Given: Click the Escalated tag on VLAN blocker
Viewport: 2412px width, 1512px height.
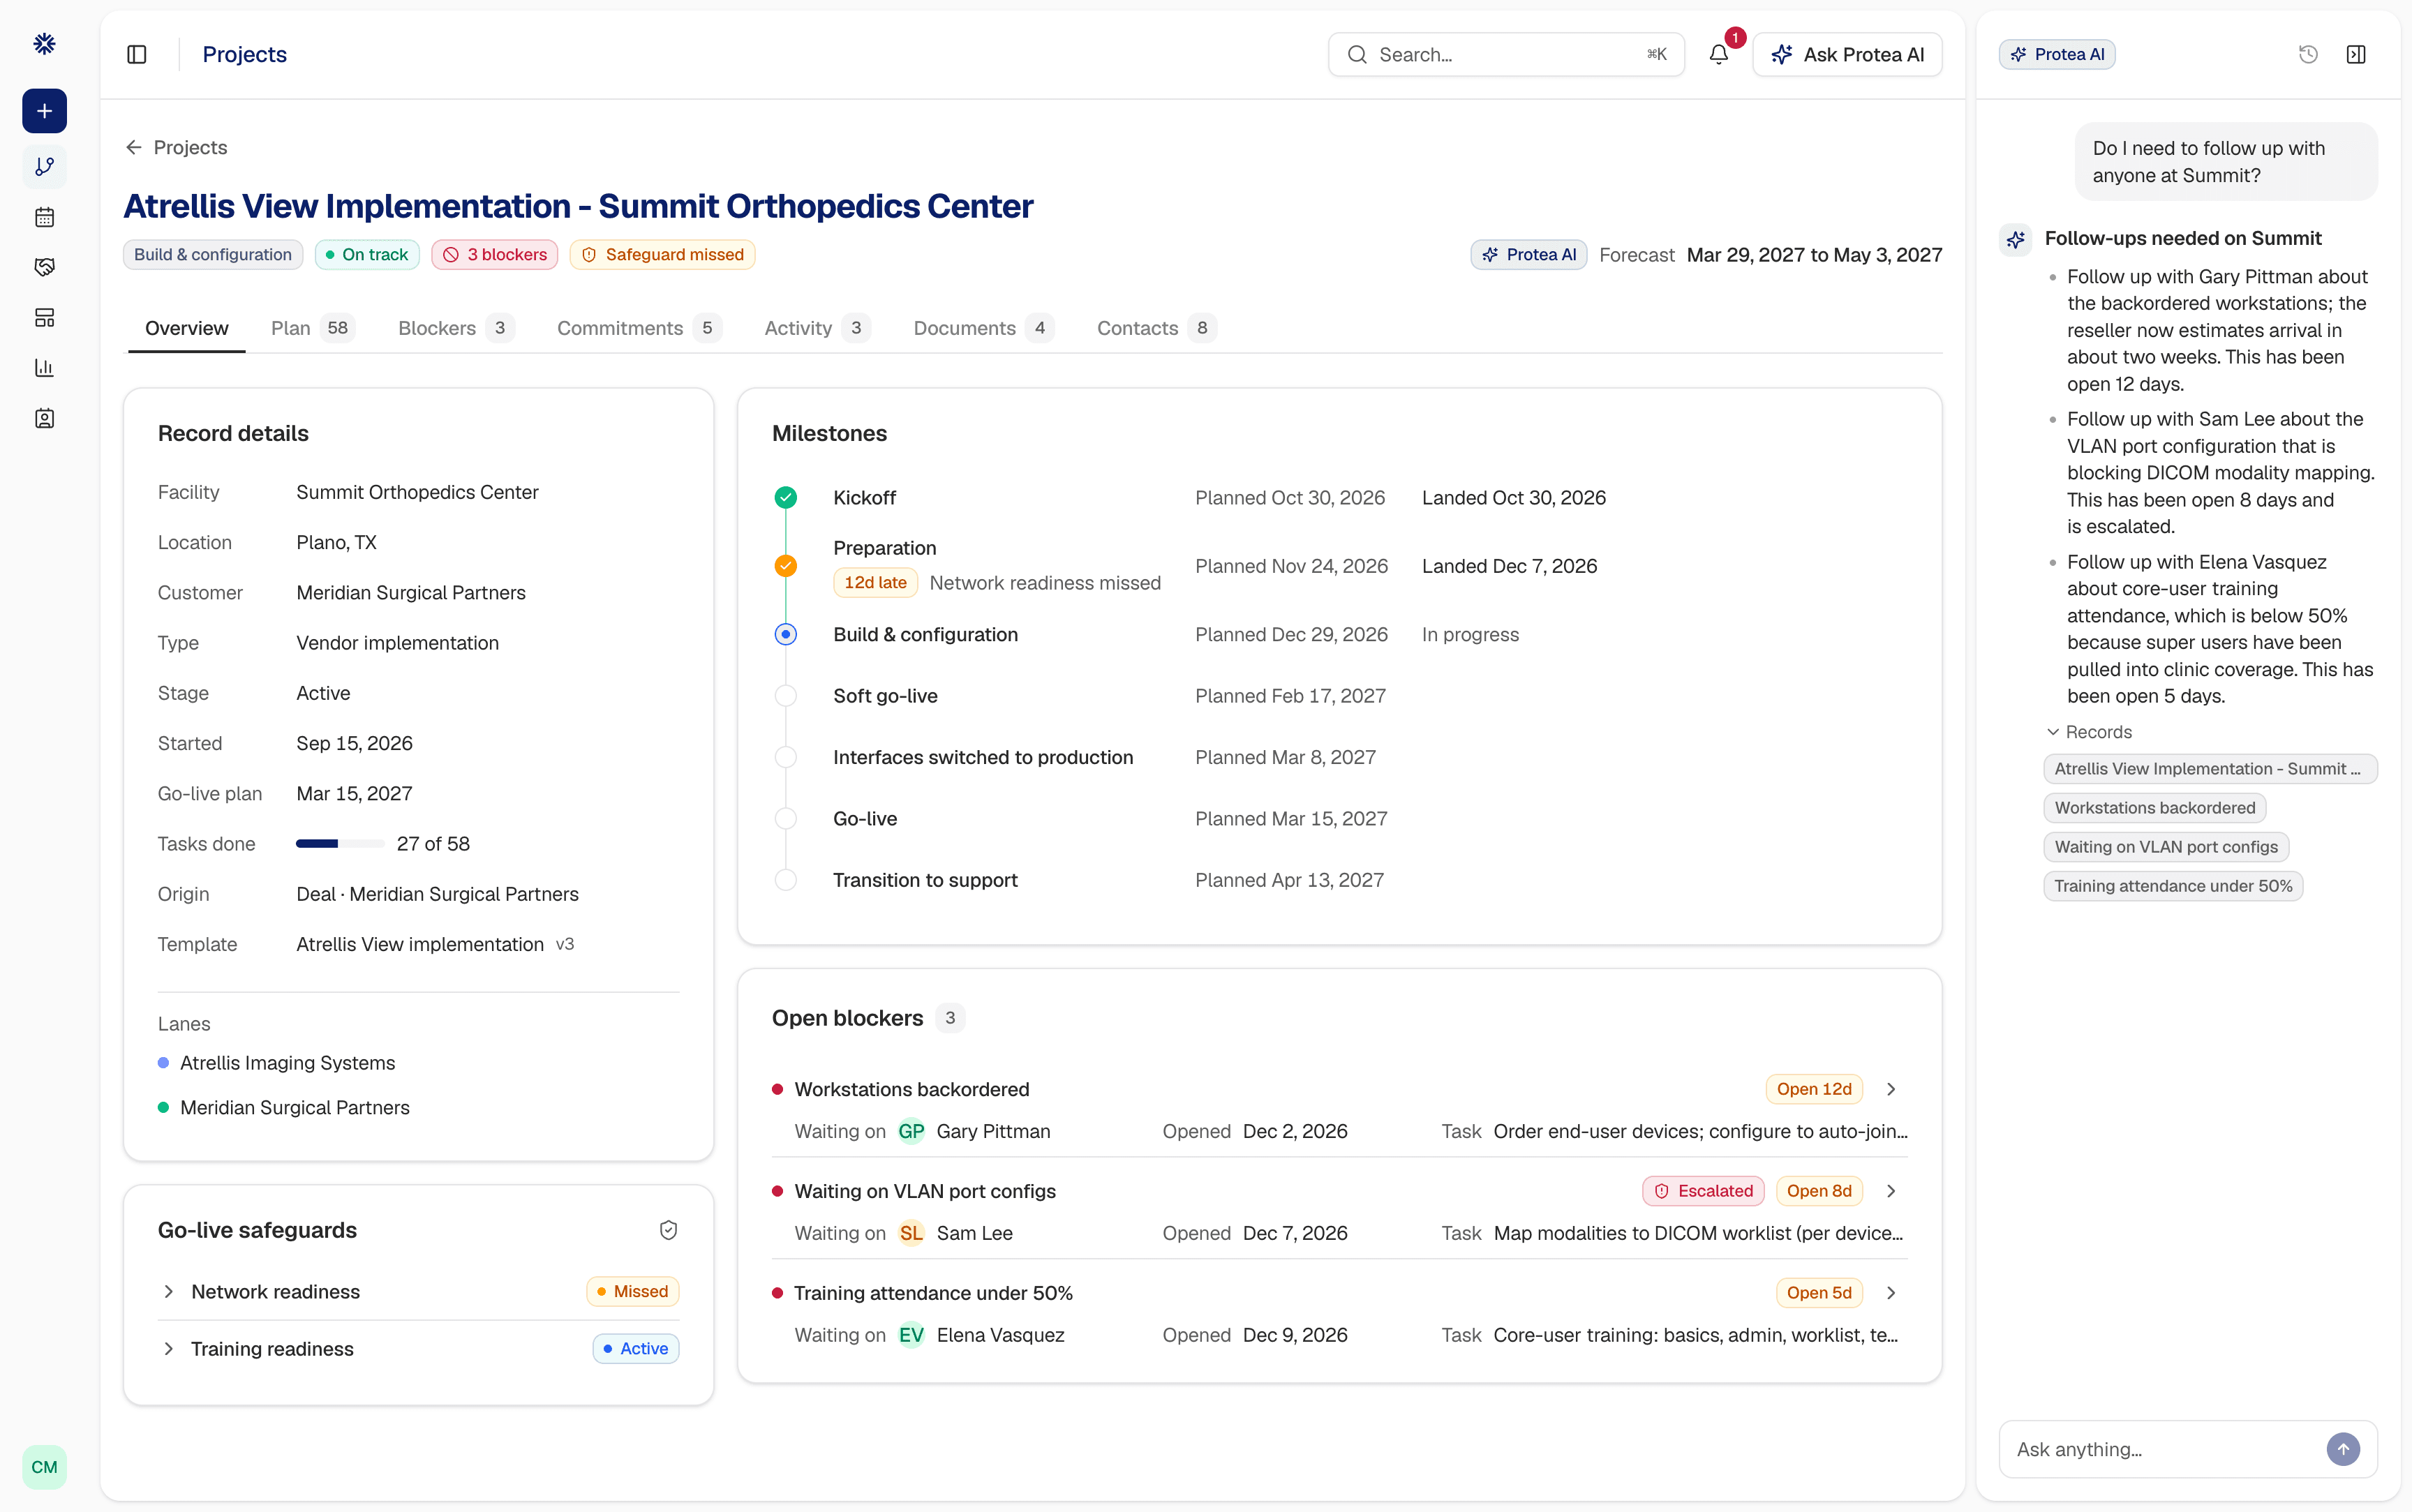Looking at the screenshot, I should tap(1703, 1191).
